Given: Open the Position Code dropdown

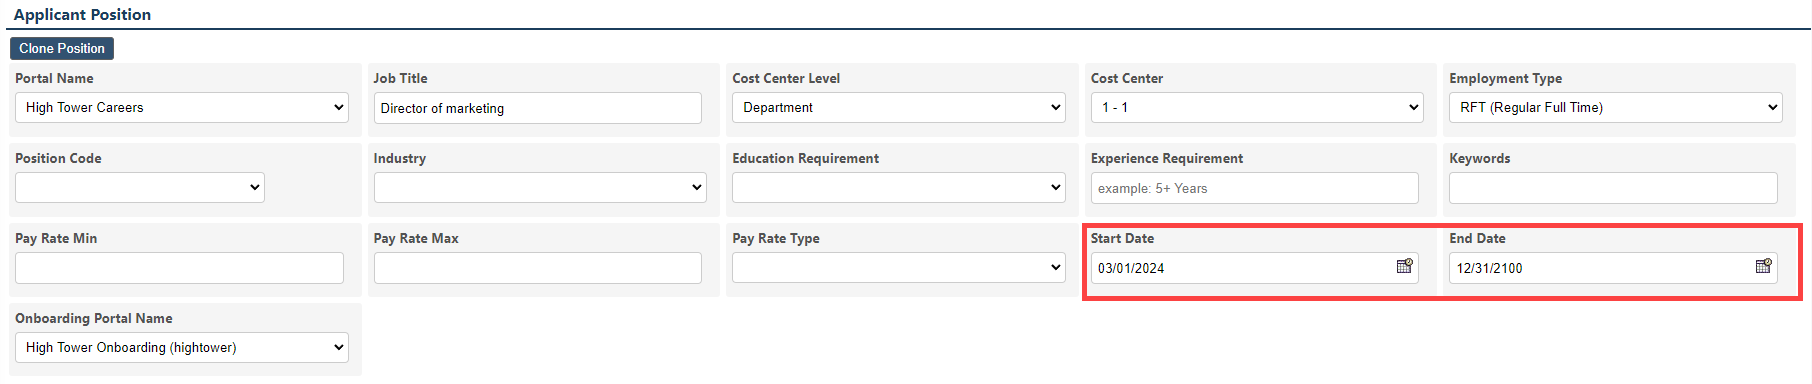Looking at the screenshot, I should click(x=140, y=188).
